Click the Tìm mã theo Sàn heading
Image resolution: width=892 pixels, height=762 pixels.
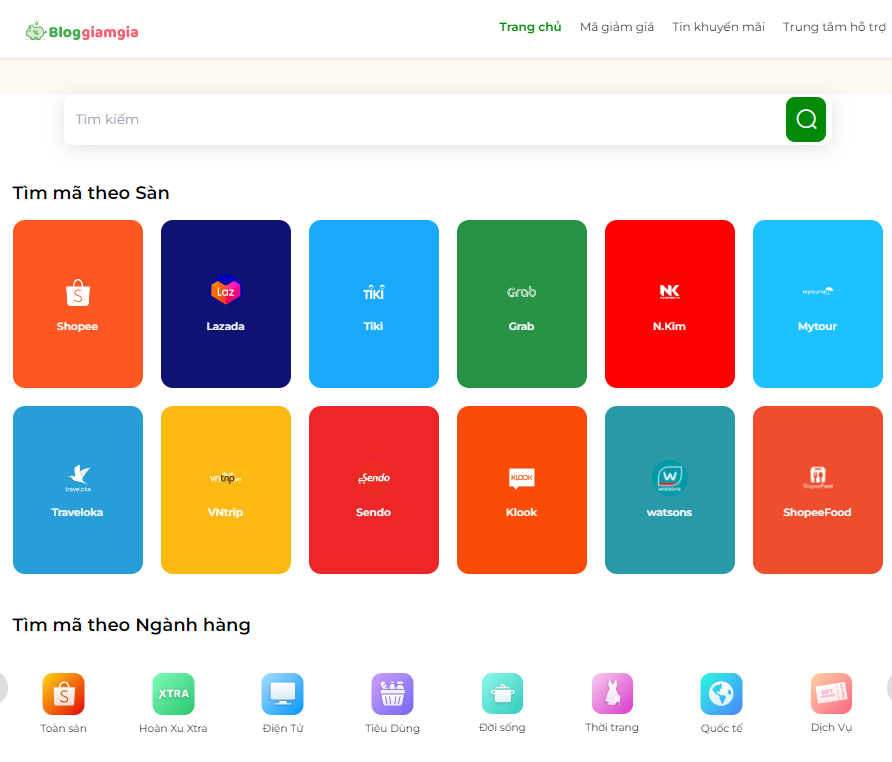[91, 193]
